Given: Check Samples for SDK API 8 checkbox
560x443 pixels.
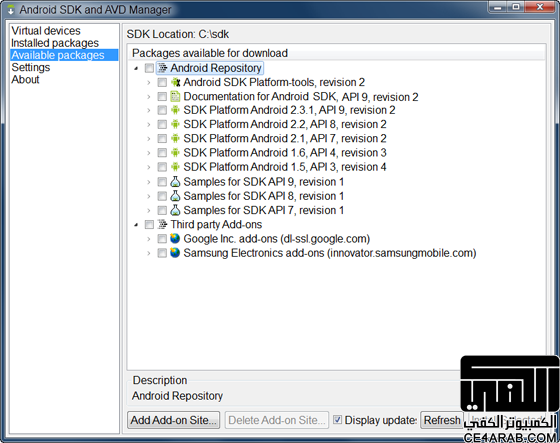Looking at the screenshot, I should click(x=162, y=196).
